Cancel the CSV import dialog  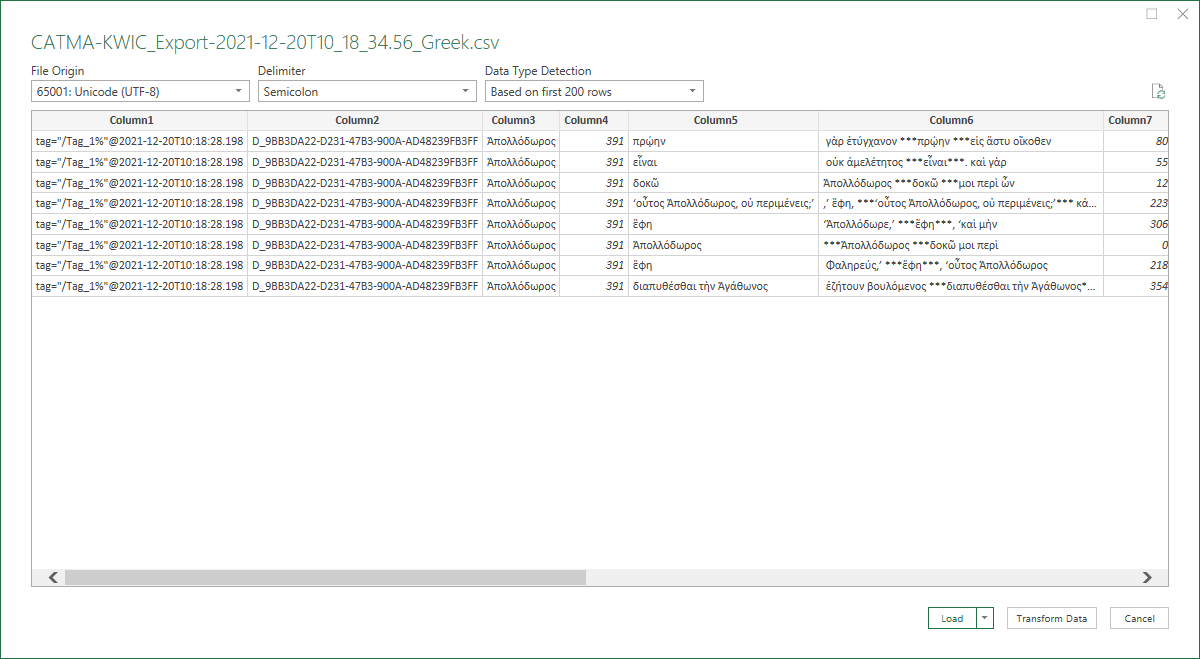click(1139, 618)
